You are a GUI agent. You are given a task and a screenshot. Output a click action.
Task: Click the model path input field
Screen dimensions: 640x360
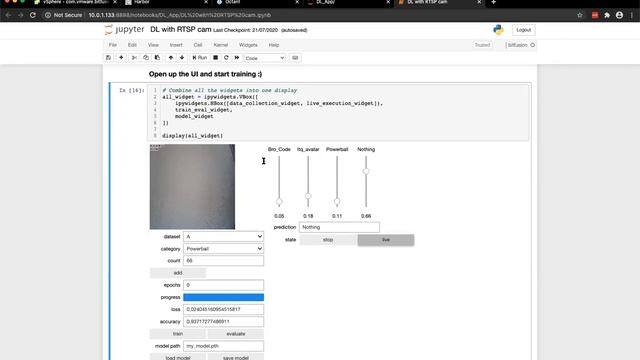pos(223,346)
